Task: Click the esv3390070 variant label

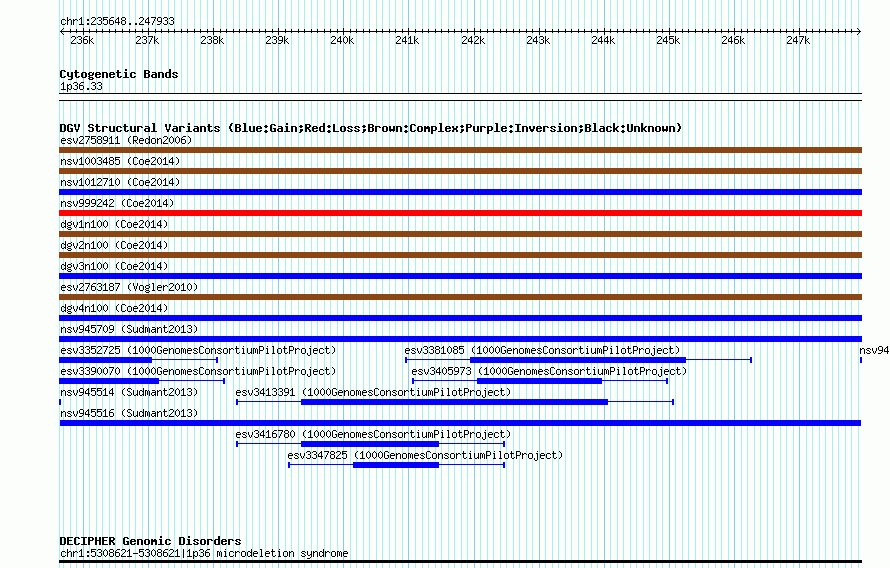Action: [198, 371]
